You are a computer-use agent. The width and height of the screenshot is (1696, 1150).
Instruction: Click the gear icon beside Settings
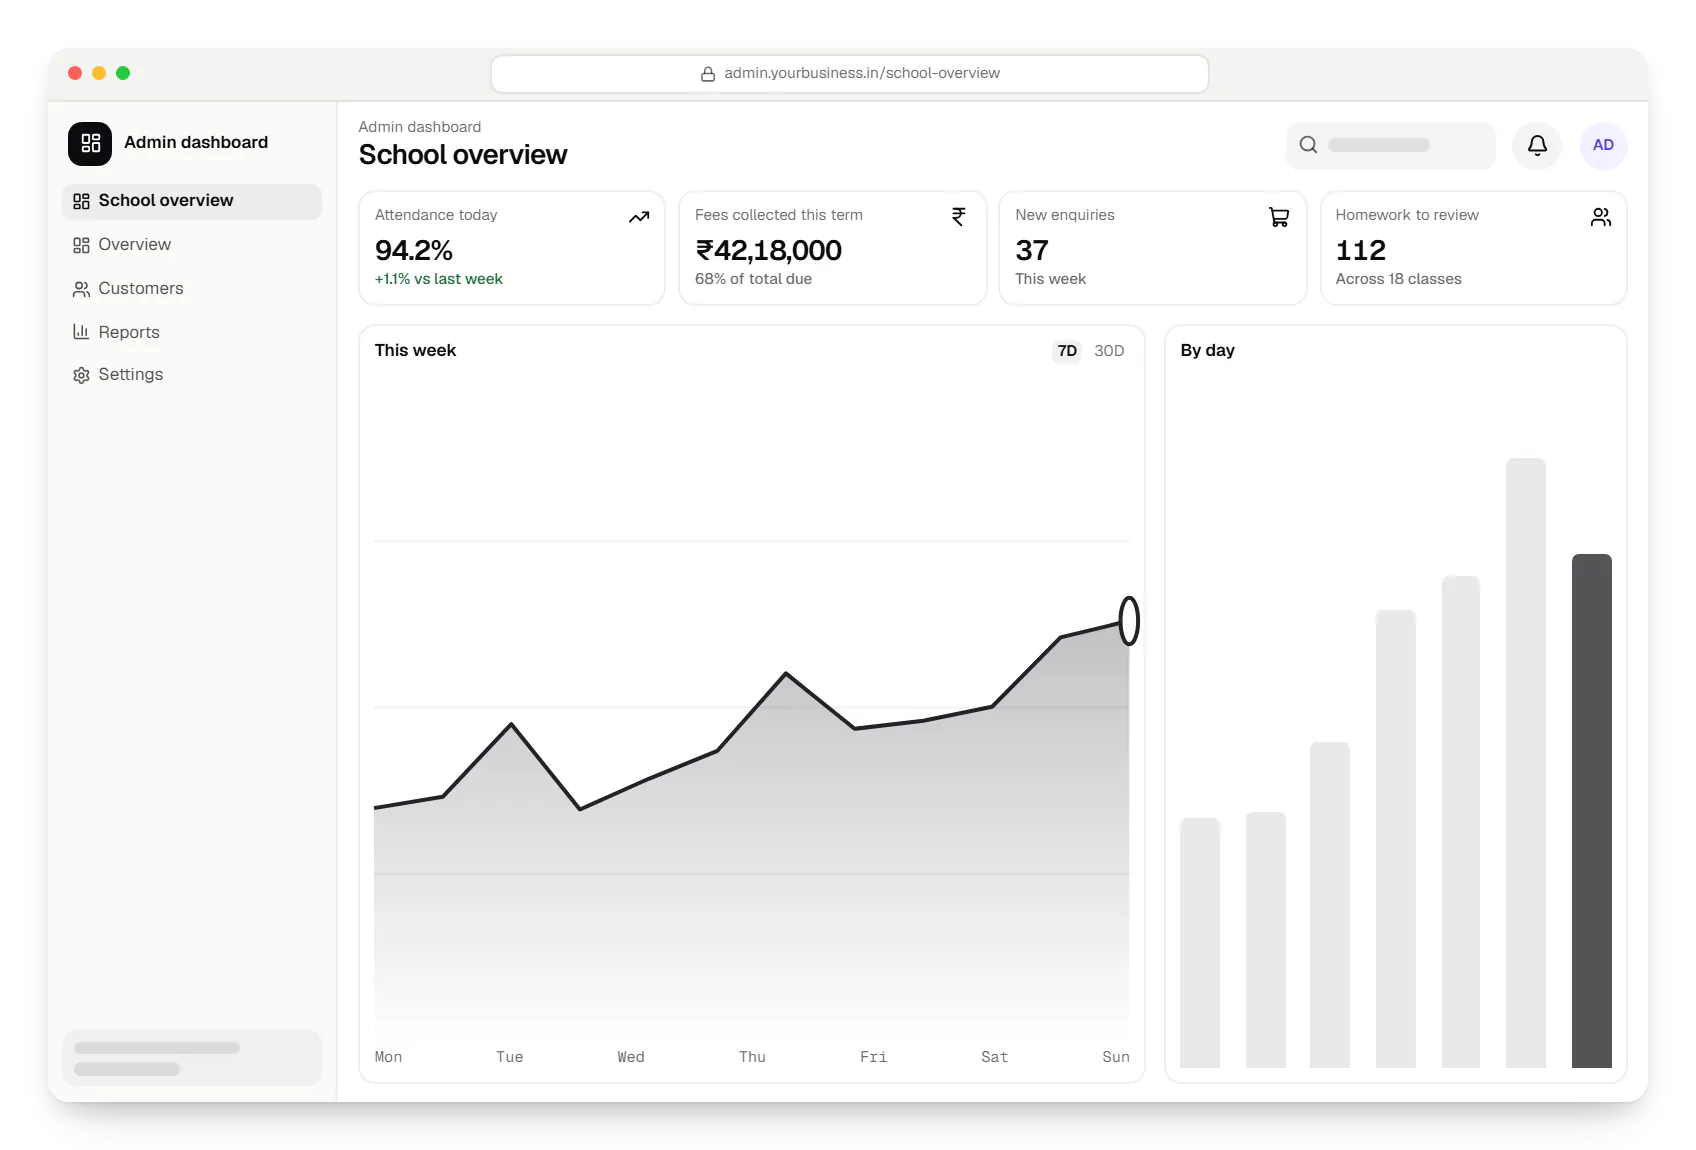[x=81, y=375]
